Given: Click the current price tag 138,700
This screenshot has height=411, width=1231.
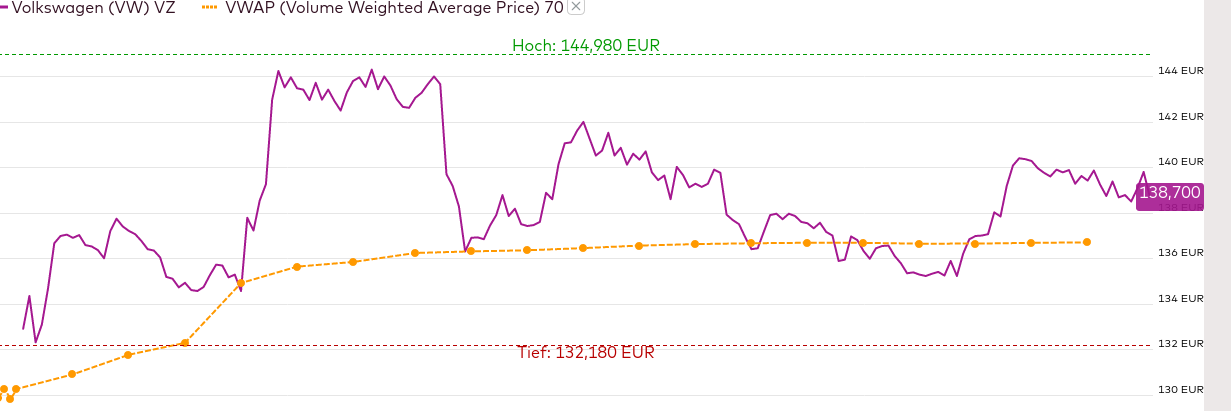Looking at the screenshot, I should pos(1168,191).
